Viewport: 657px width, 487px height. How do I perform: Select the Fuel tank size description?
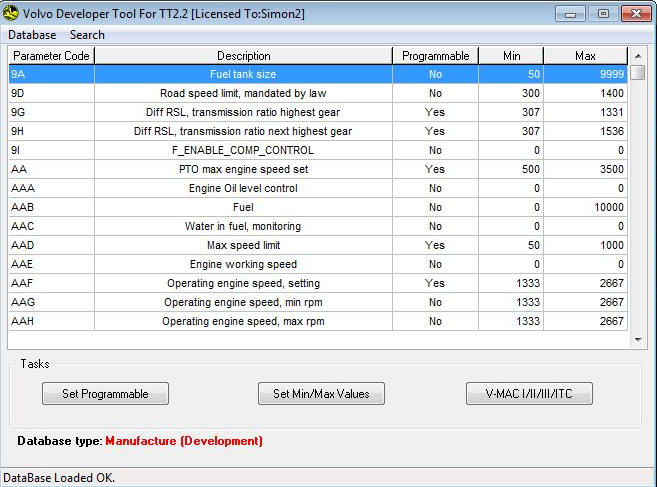[x=243, y=74]
